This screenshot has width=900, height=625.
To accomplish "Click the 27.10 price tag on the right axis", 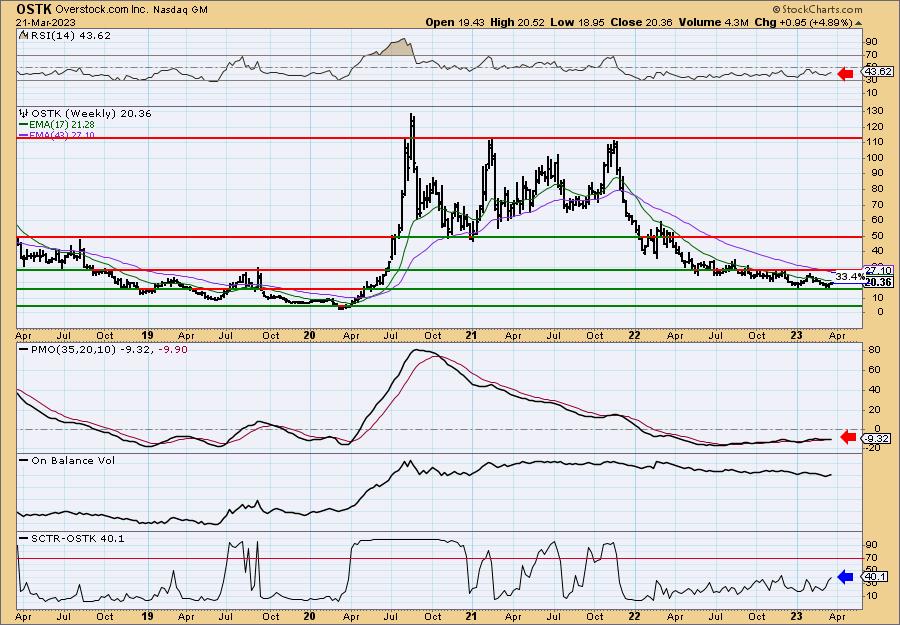I will (x=878, y=270).
